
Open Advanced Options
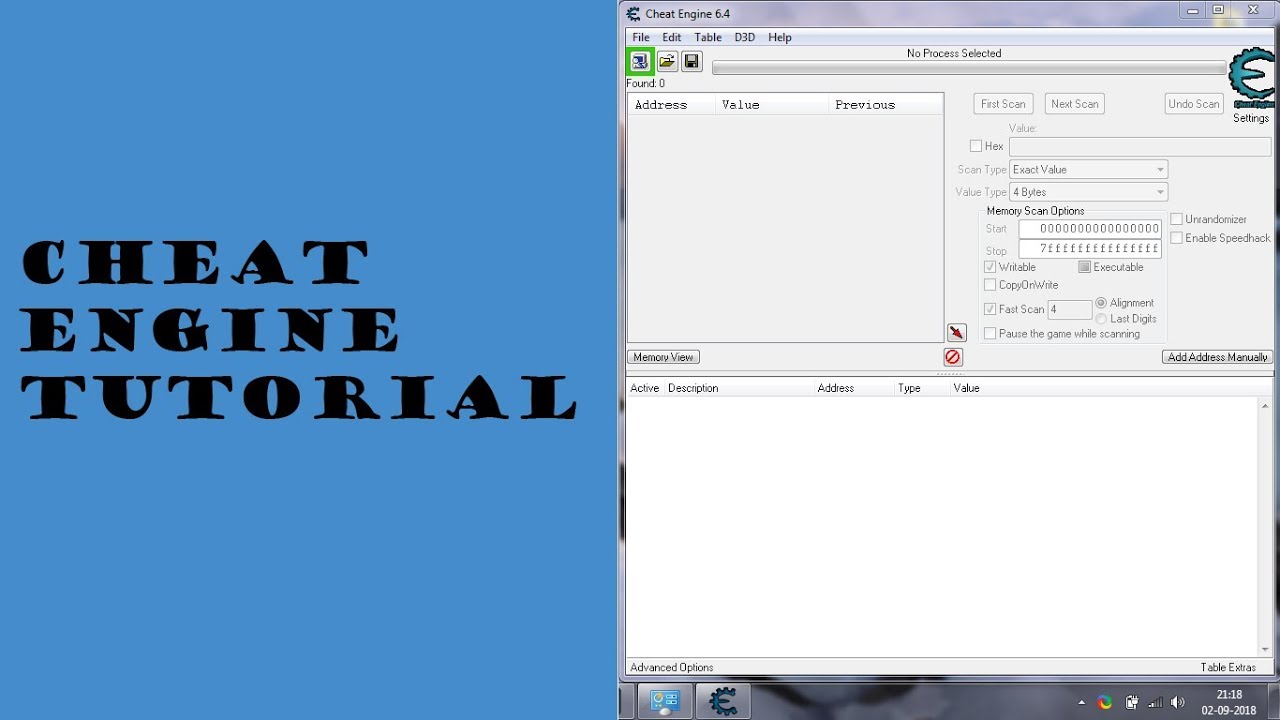point(672,667)
